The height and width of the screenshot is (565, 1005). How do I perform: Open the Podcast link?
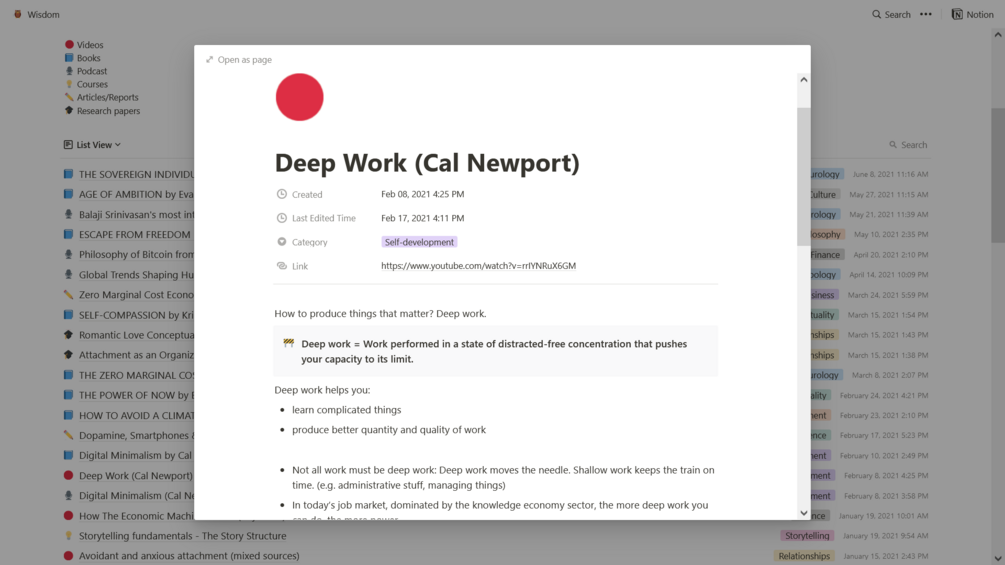pos(92,71)
